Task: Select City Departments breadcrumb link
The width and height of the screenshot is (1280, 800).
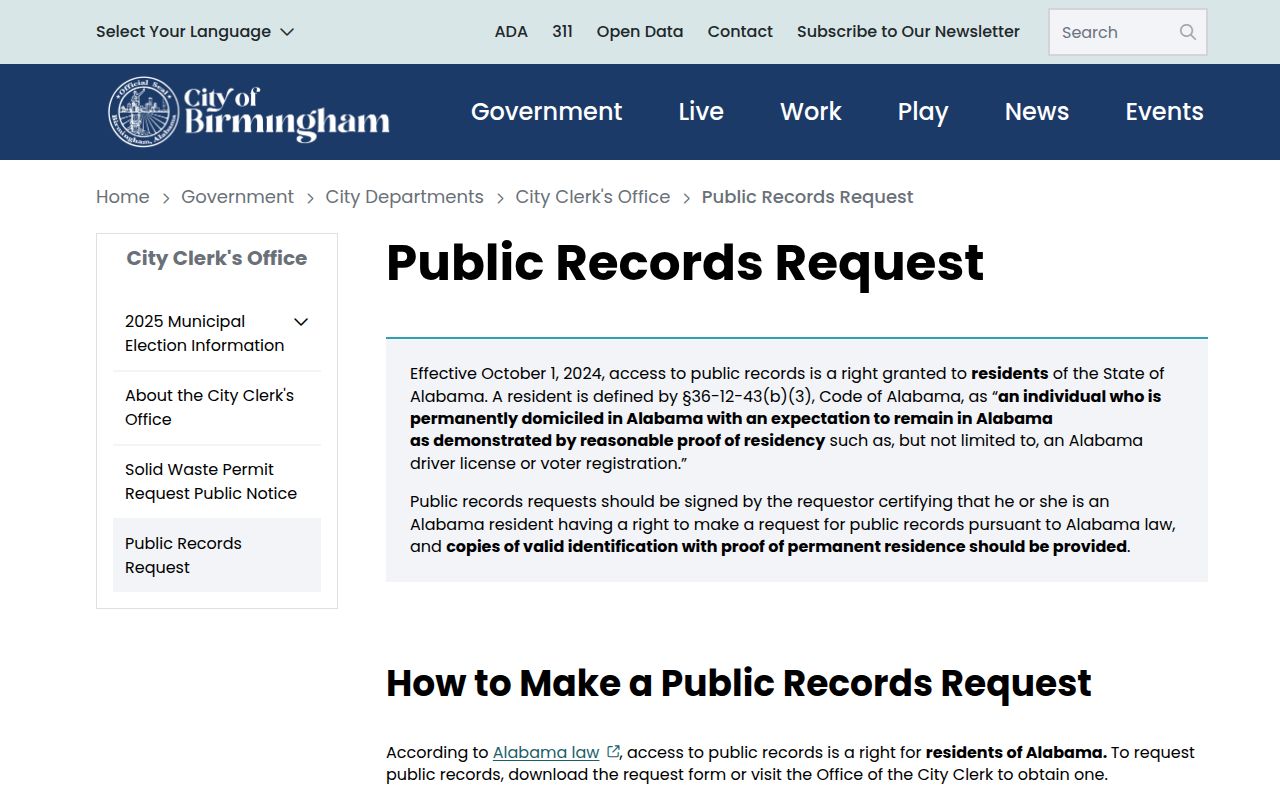Action: 404,197
